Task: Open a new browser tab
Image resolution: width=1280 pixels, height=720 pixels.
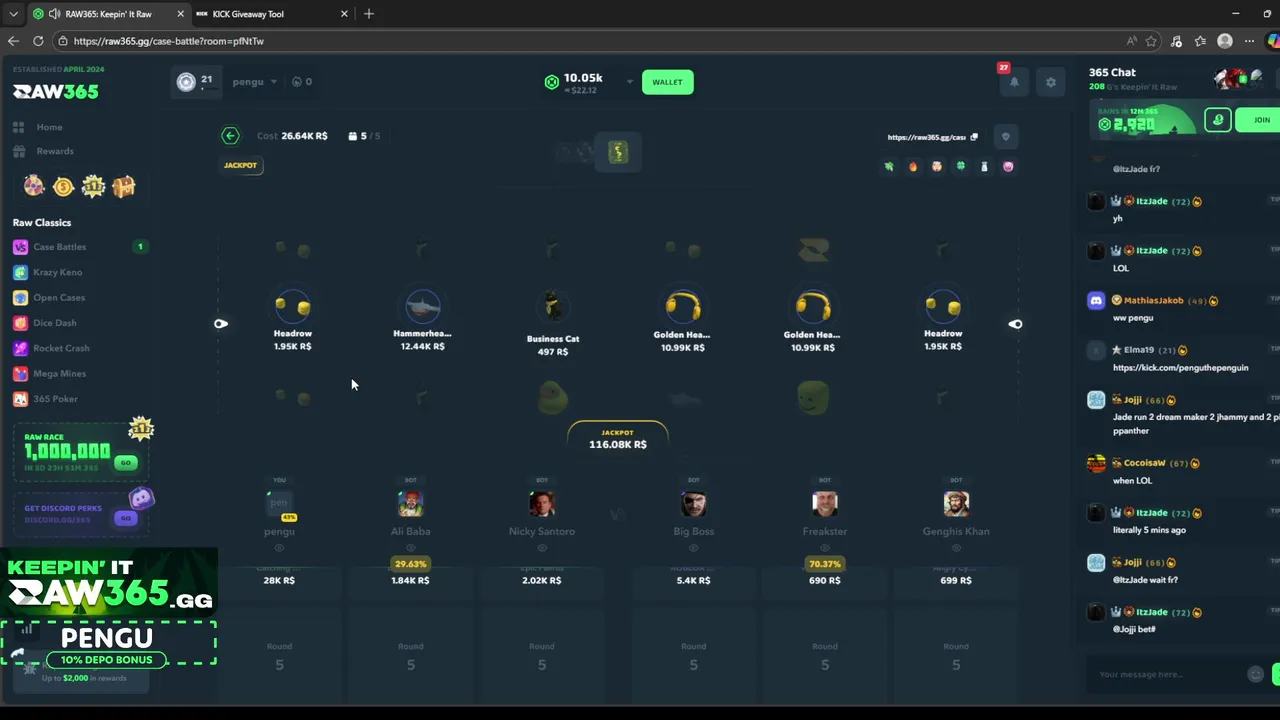Action: pos(369,14)
